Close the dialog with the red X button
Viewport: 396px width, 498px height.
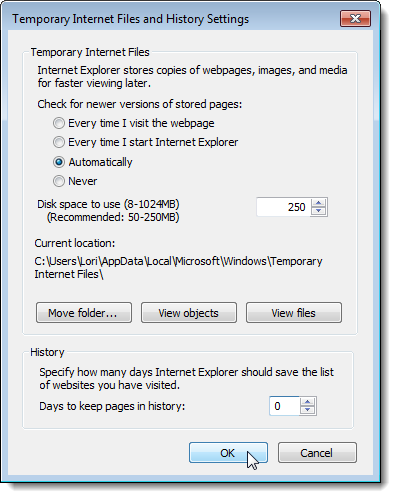(355, 18)
